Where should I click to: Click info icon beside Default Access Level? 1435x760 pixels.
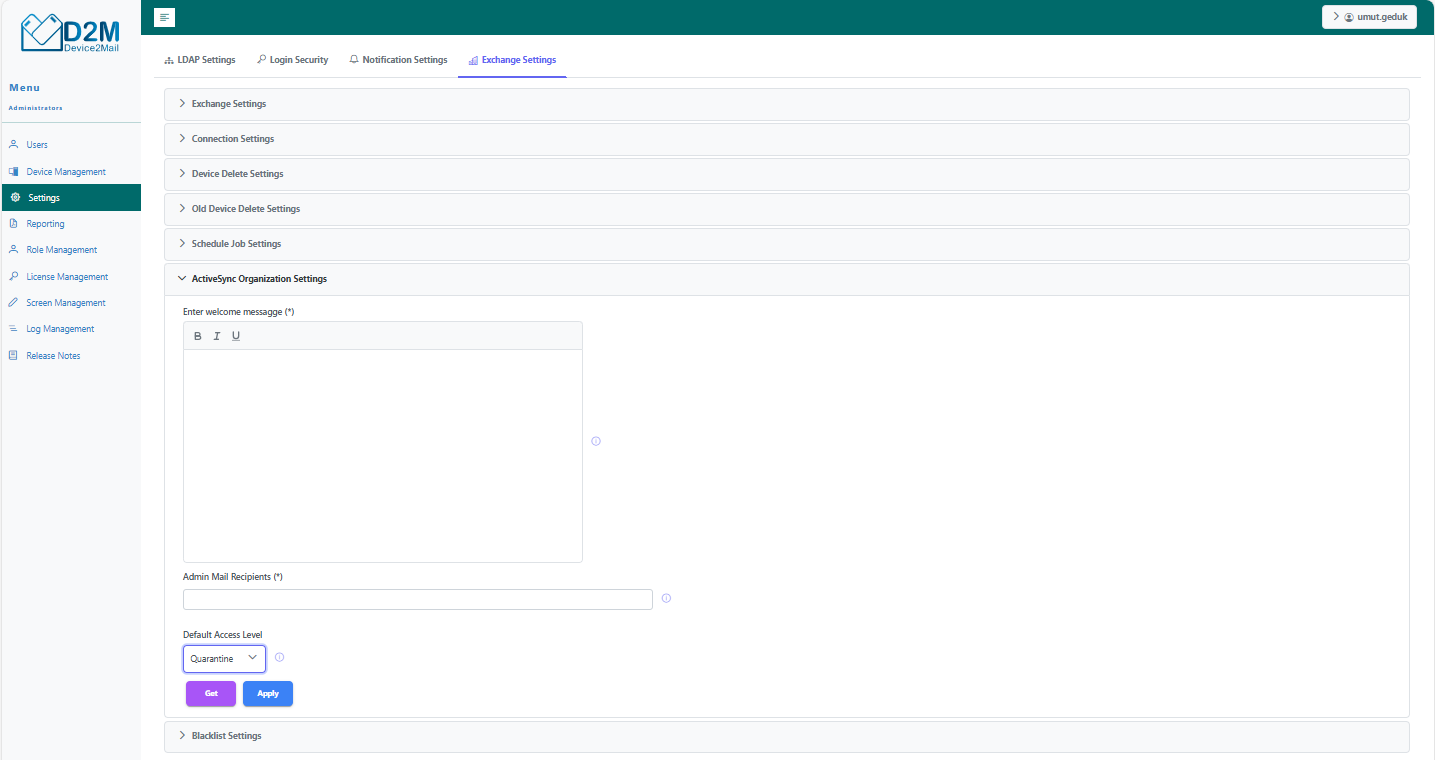(279, 658)
